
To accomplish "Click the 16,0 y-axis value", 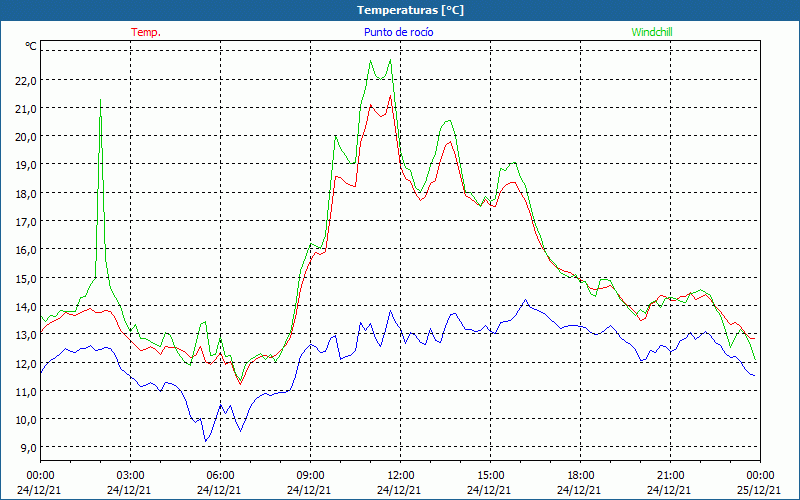I will [x=27, y=250].
